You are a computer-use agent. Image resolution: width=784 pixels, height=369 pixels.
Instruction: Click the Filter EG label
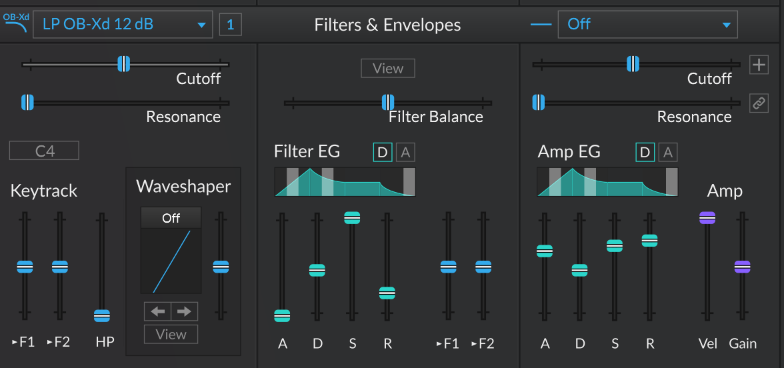tap(307, 152)
